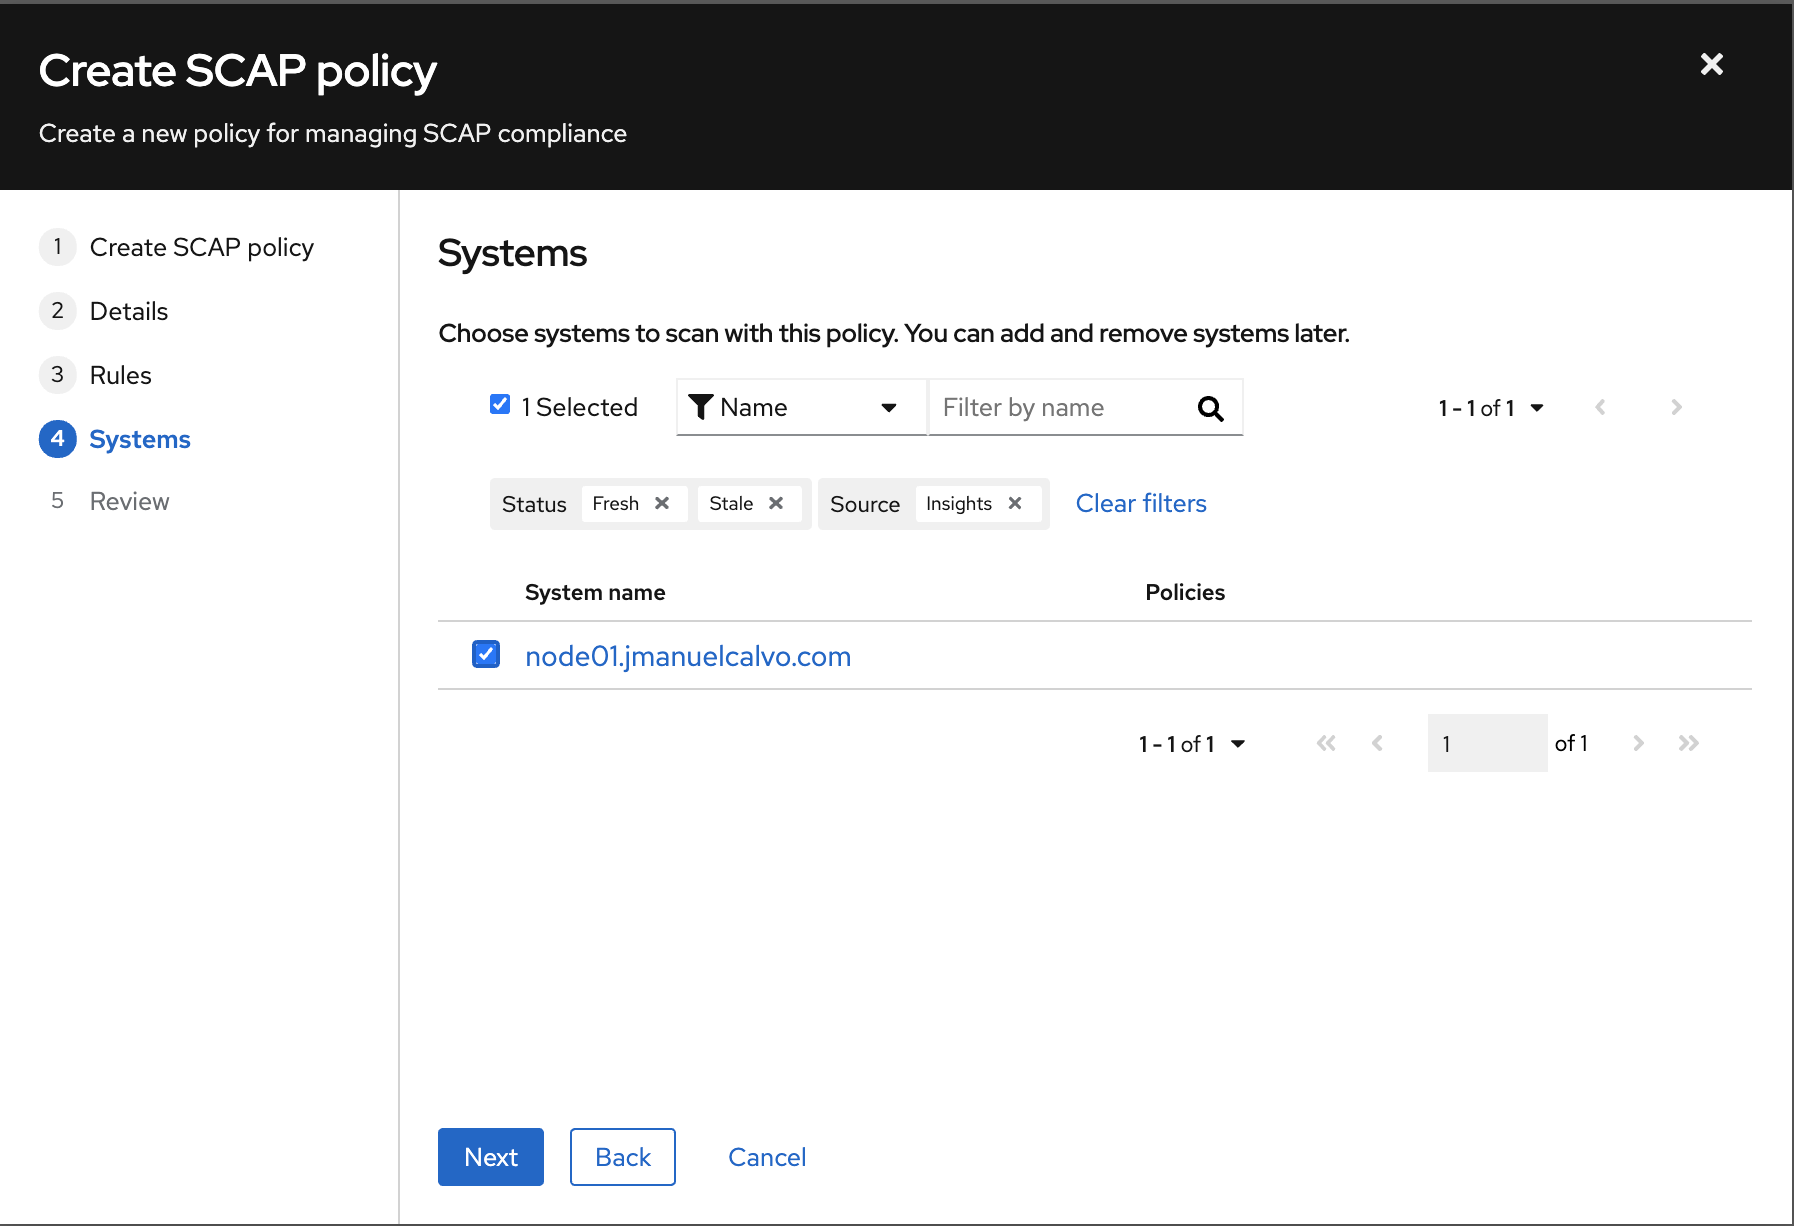Click the Clear filters link
This screenshot has width=1794, height=1226.
click(1141, 503)
